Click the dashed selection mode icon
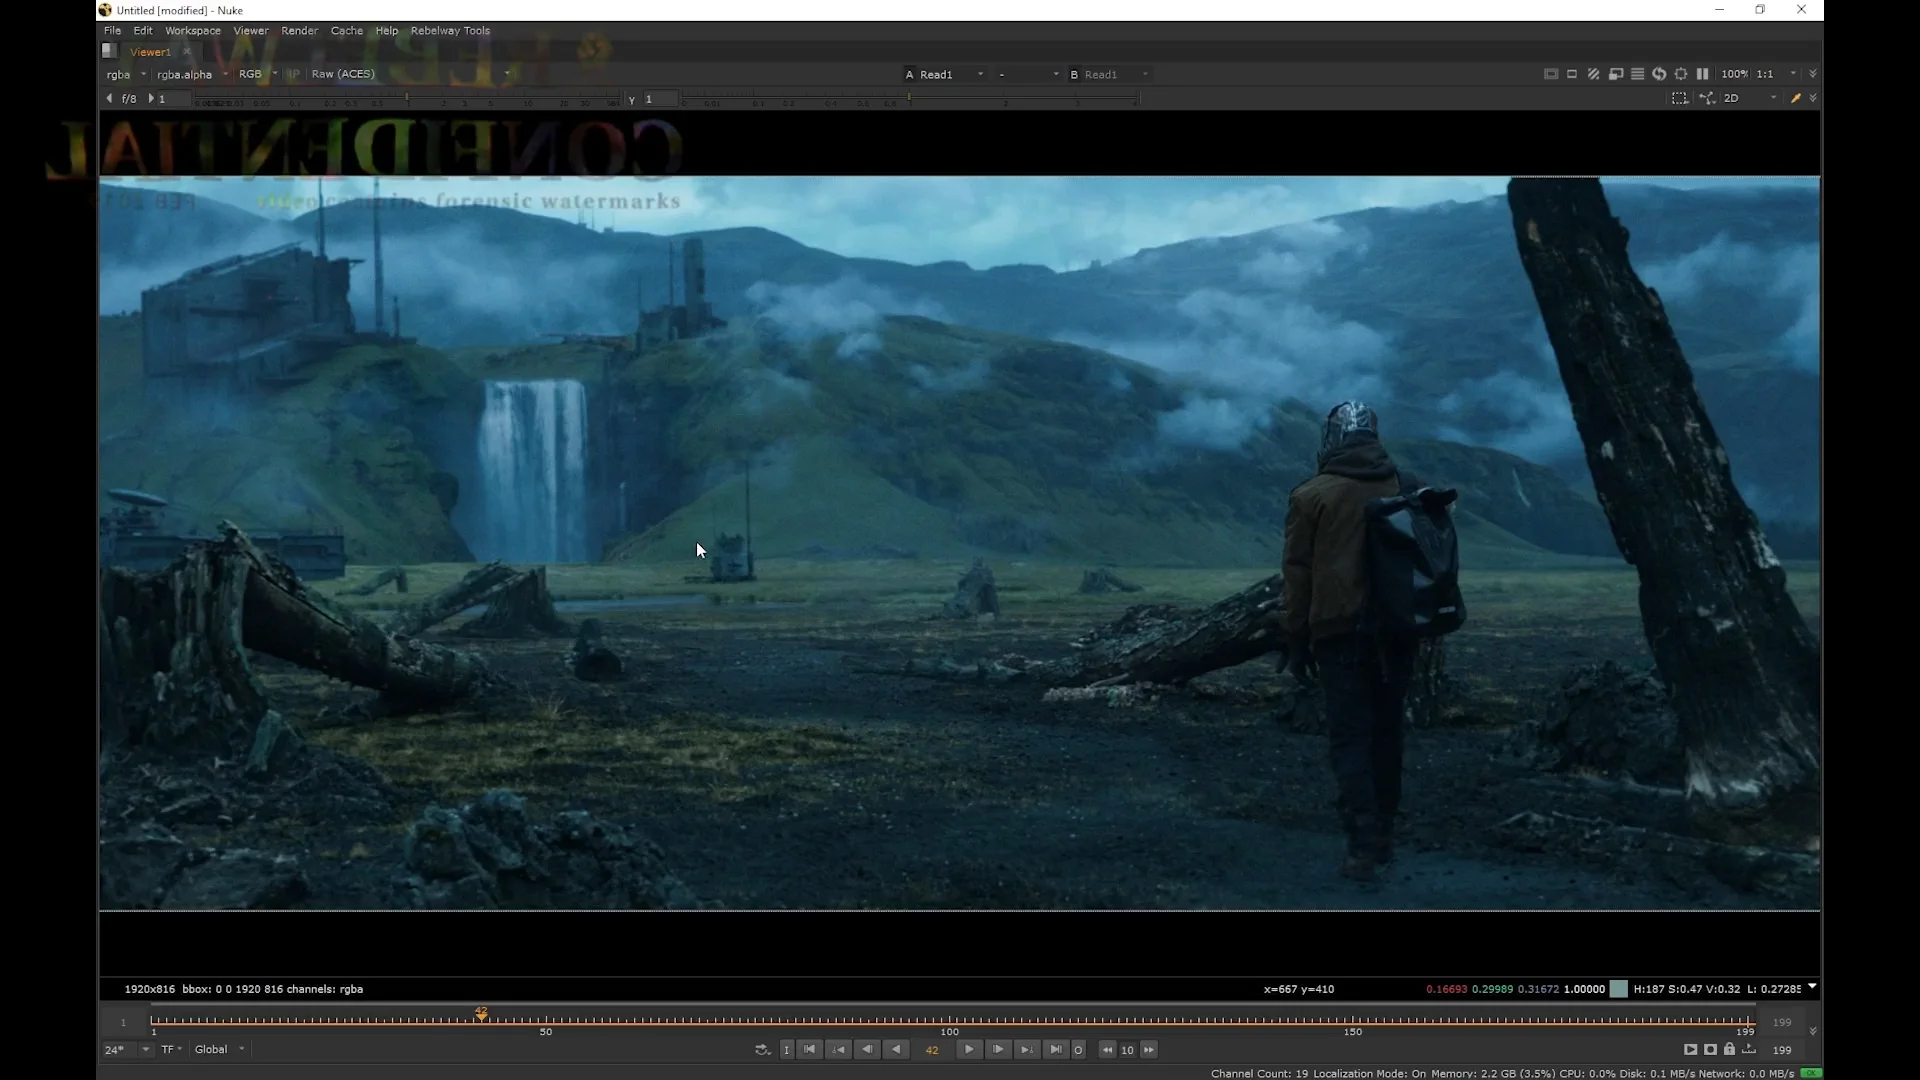Viewport: 1920px width, 1080px height. tap(1680, 98)
